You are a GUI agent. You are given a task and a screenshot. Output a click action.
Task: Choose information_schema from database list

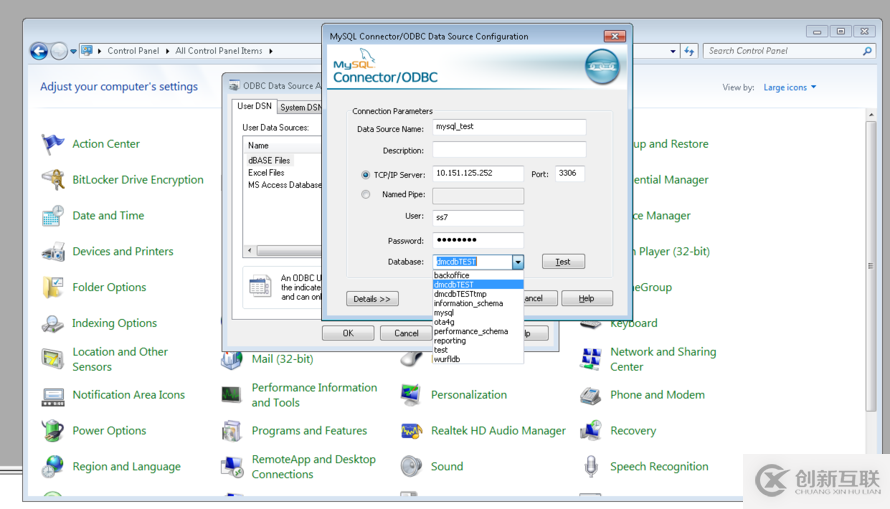[468, 304]
